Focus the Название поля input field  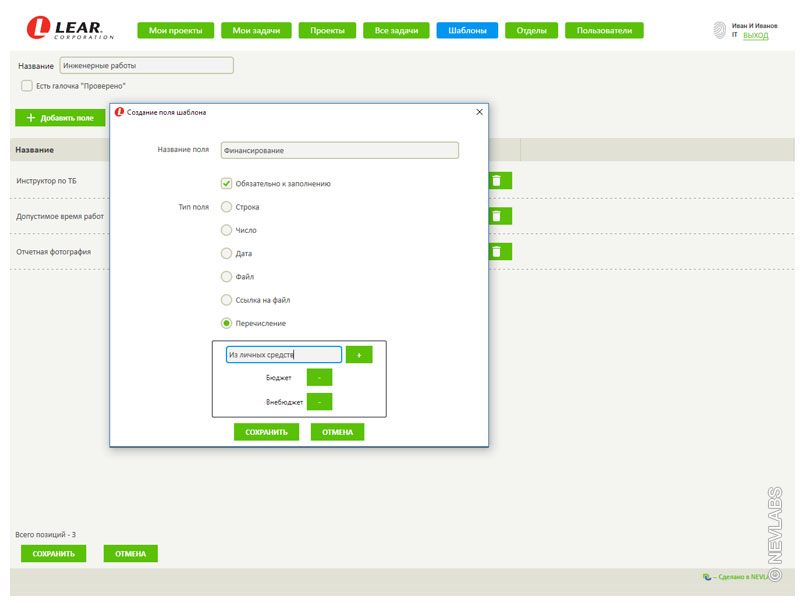pos(339,151)
